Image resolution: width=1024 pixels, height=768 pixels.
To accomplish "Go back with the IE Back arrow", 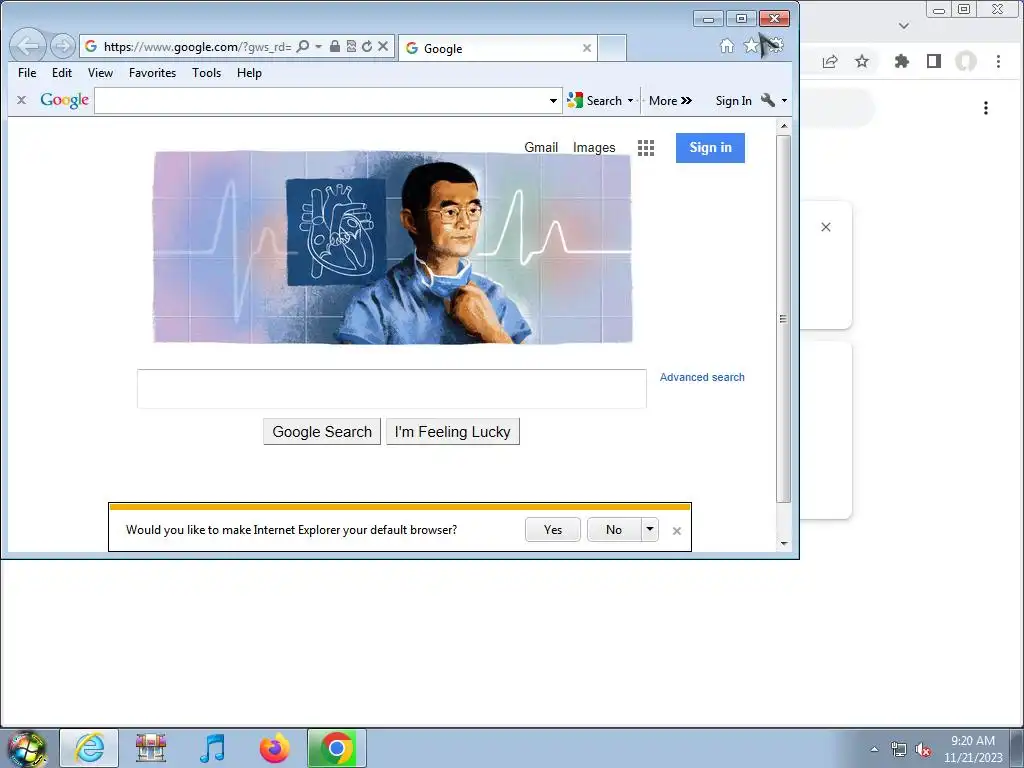I will coord(28,46).
